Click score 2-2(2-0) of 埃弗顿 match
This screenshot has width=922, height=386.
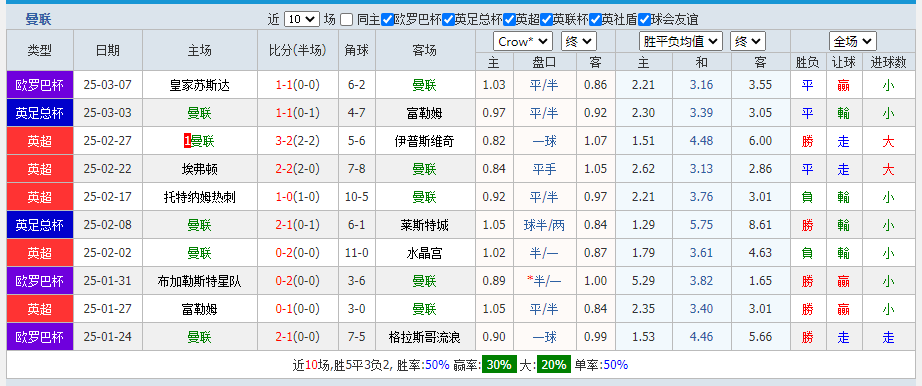click(x=298, y=169)
